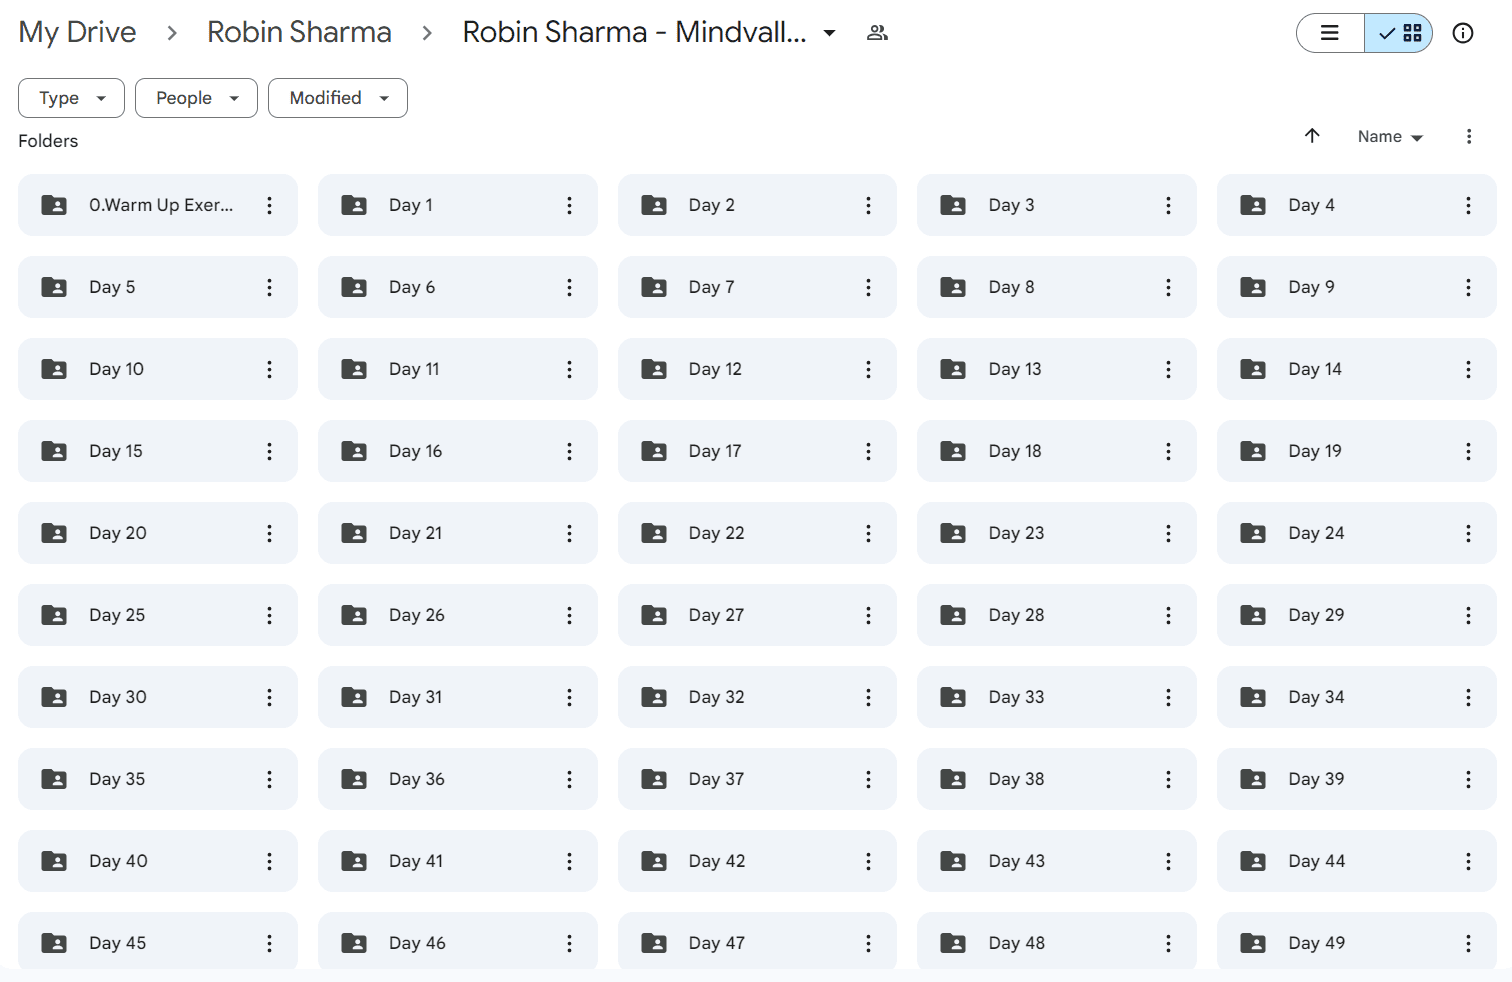Open the shared-with people icon next to folder title
This screenshot has width=1512, height=982.
(877, 33)
